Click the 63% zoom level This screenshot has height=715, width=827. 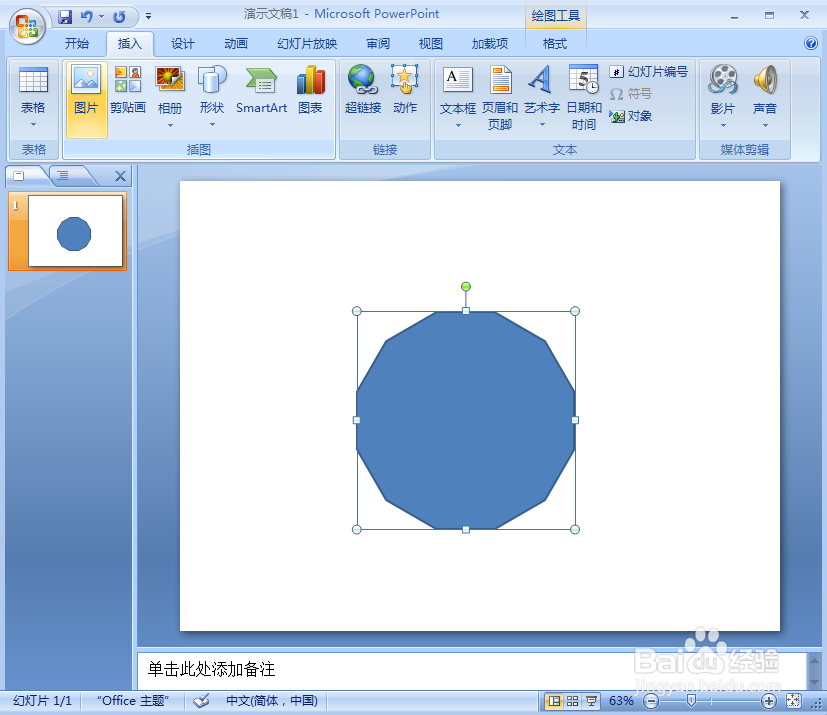coord(621,701)
